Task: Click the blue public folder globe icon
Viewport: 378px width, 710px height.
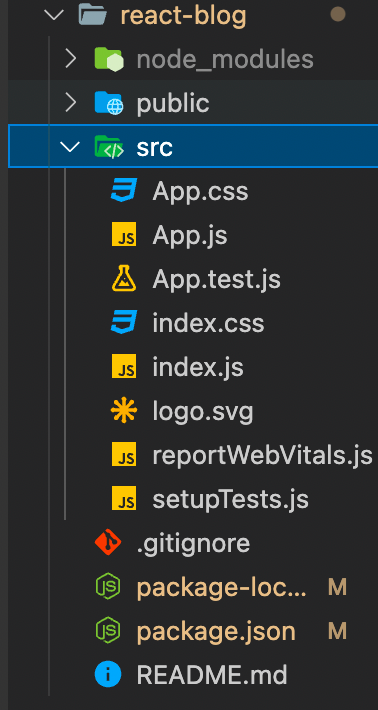Action: coord(109,103)
